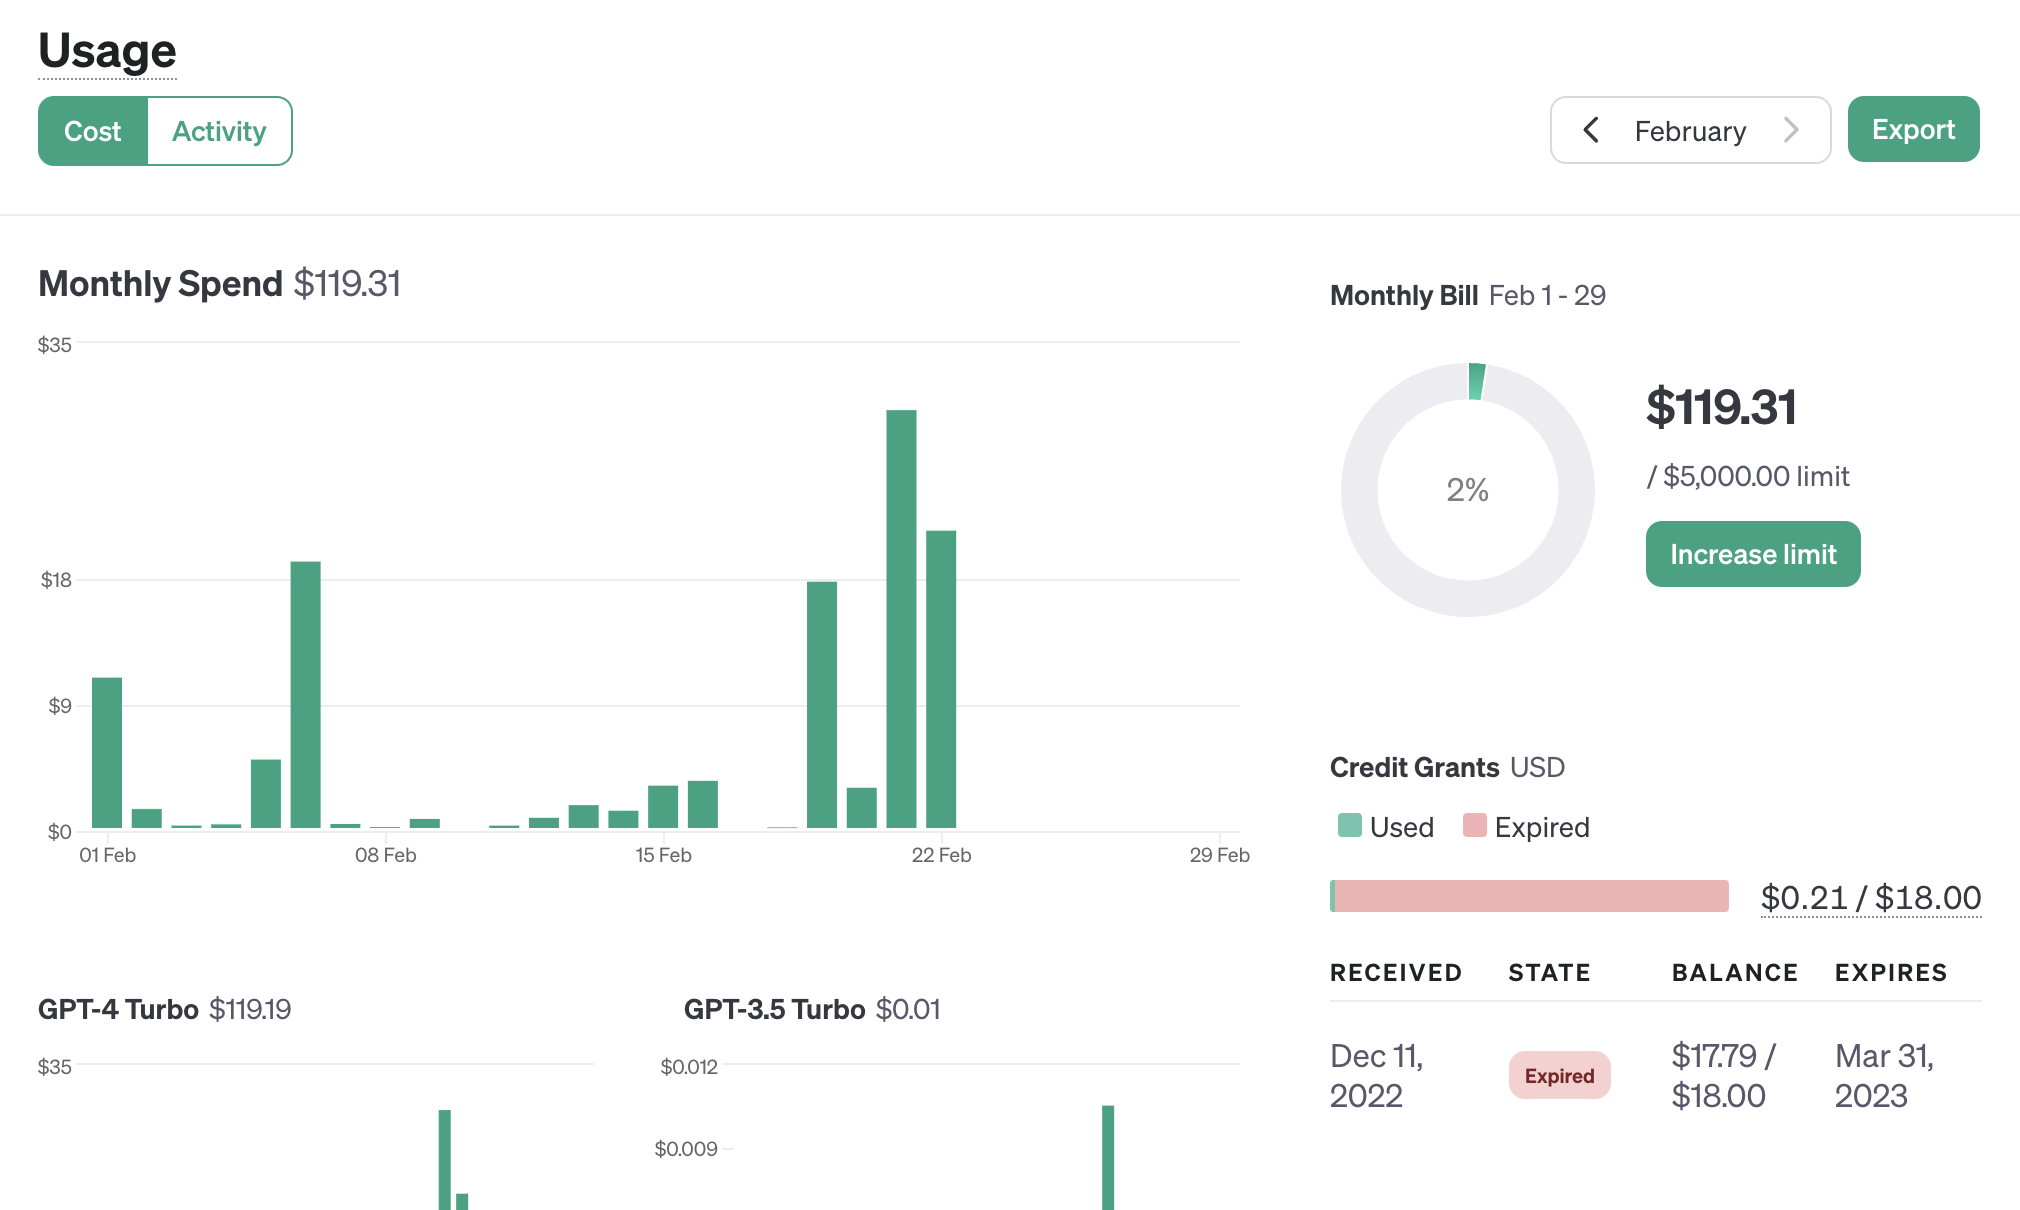This screenshot has width=2020, height=1210.
Task: Click the EXPIRES column header
Action: [1890, 973]
